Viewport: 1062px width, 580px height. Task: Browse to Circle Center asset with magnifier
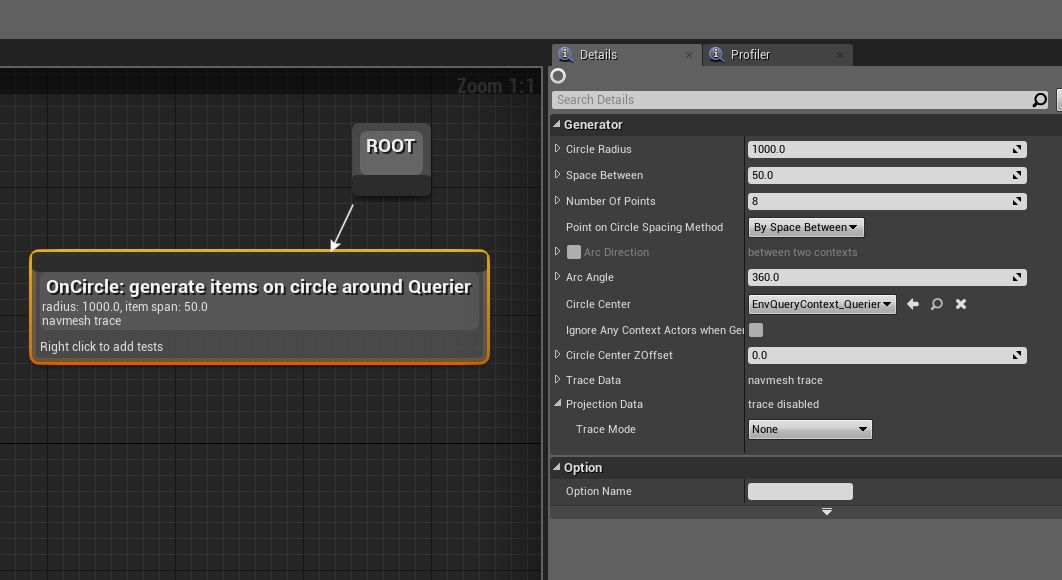(x=937, y=304)
